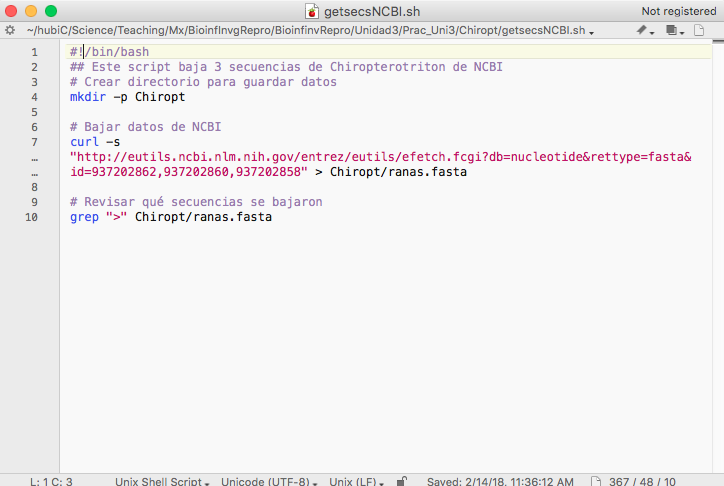Toggle the file lock icon in status bar
Viewport: 724px width, 486px height.
pyautogui.click(x=402, y=481)
